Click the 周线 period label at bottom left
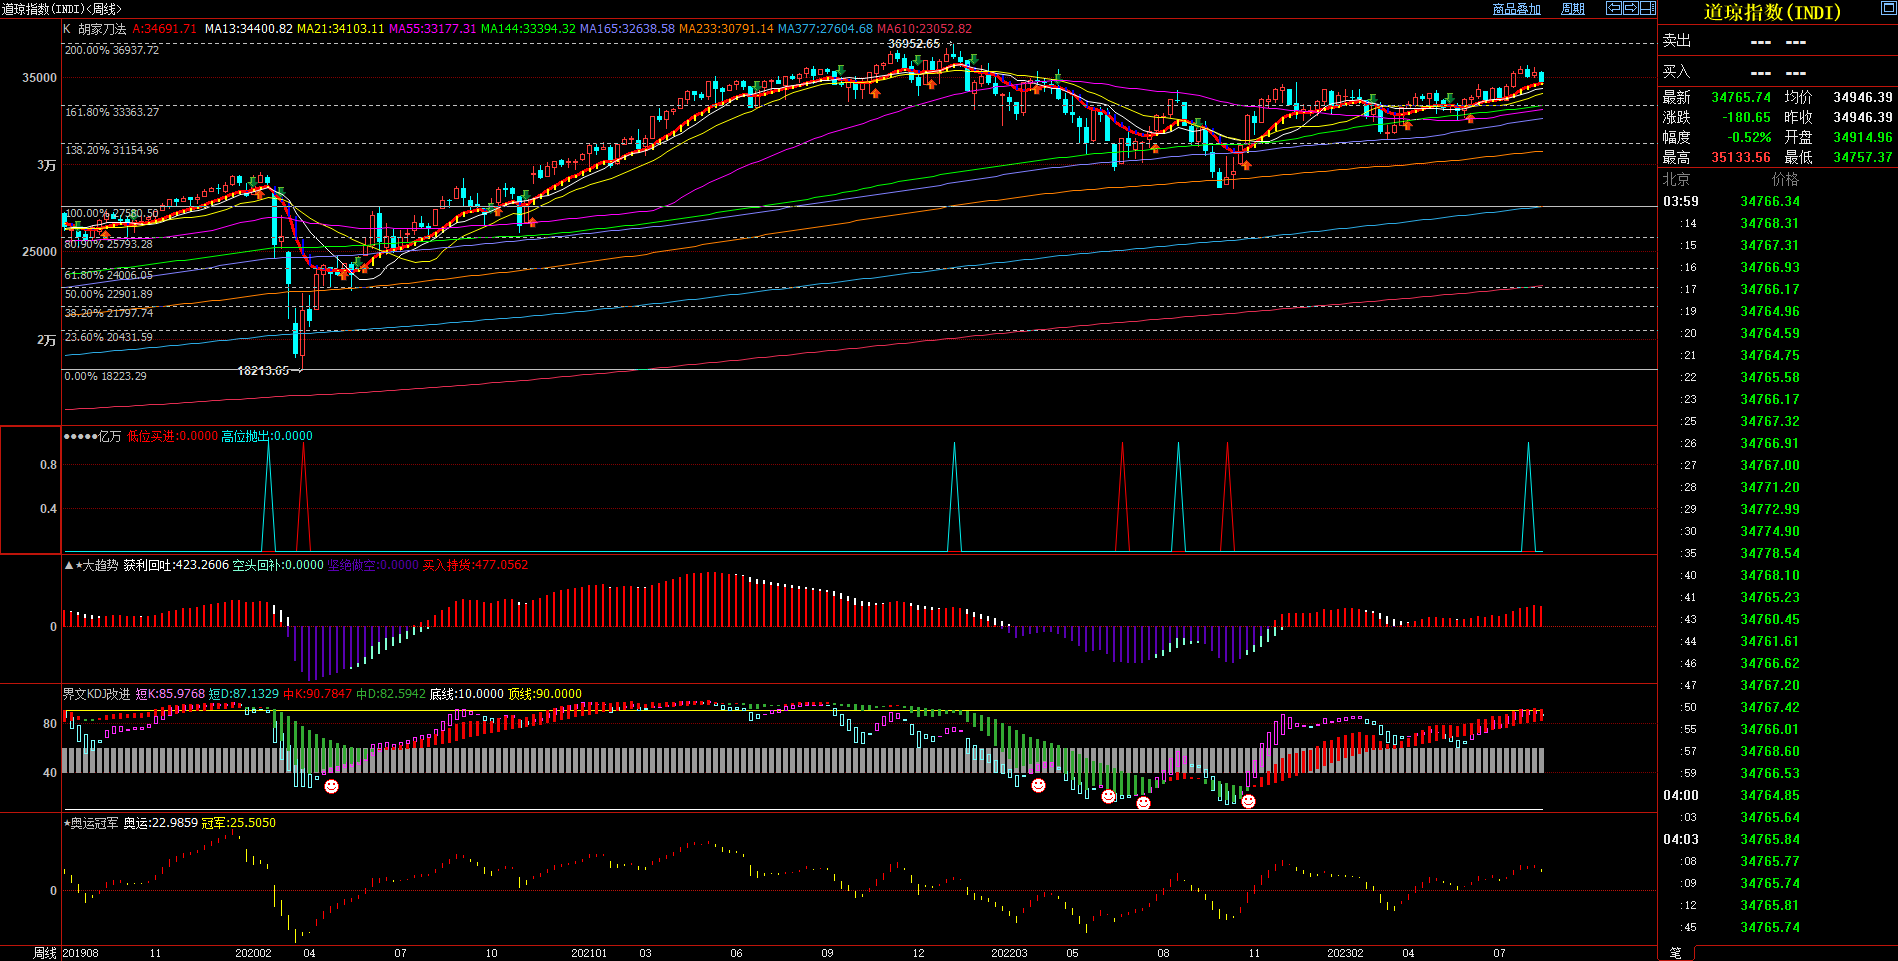 pyautogui.click(x=45, y=953)
